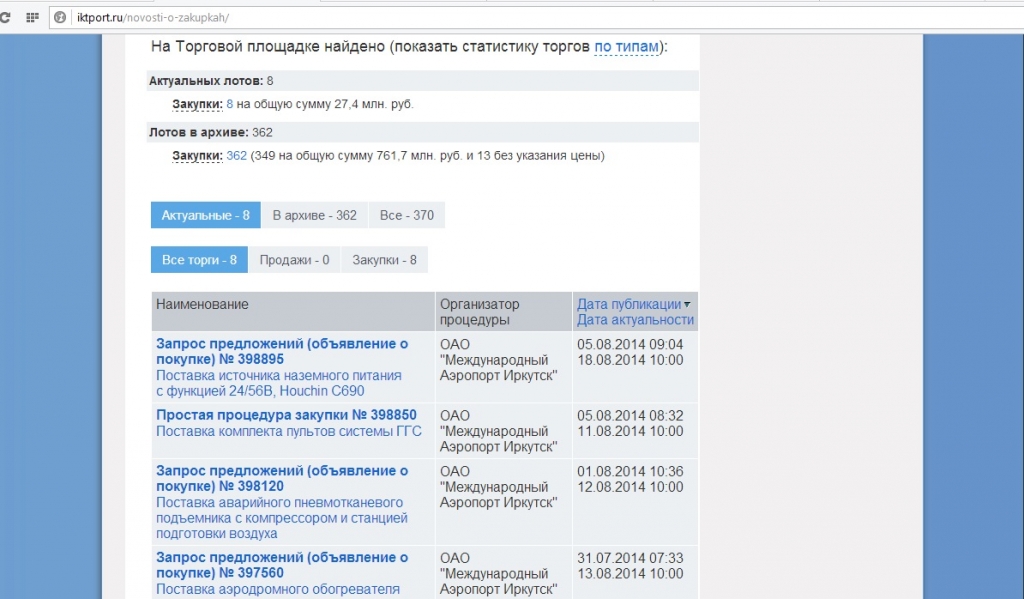
Task: Open Простая процедура закупки № 398850
Action: coord(286,415)
